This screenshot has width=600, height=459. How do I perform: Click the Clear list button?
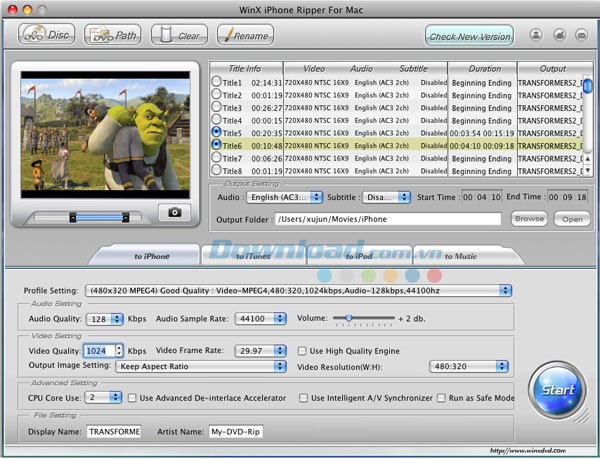pyautogui.click(x=179, y=35)
